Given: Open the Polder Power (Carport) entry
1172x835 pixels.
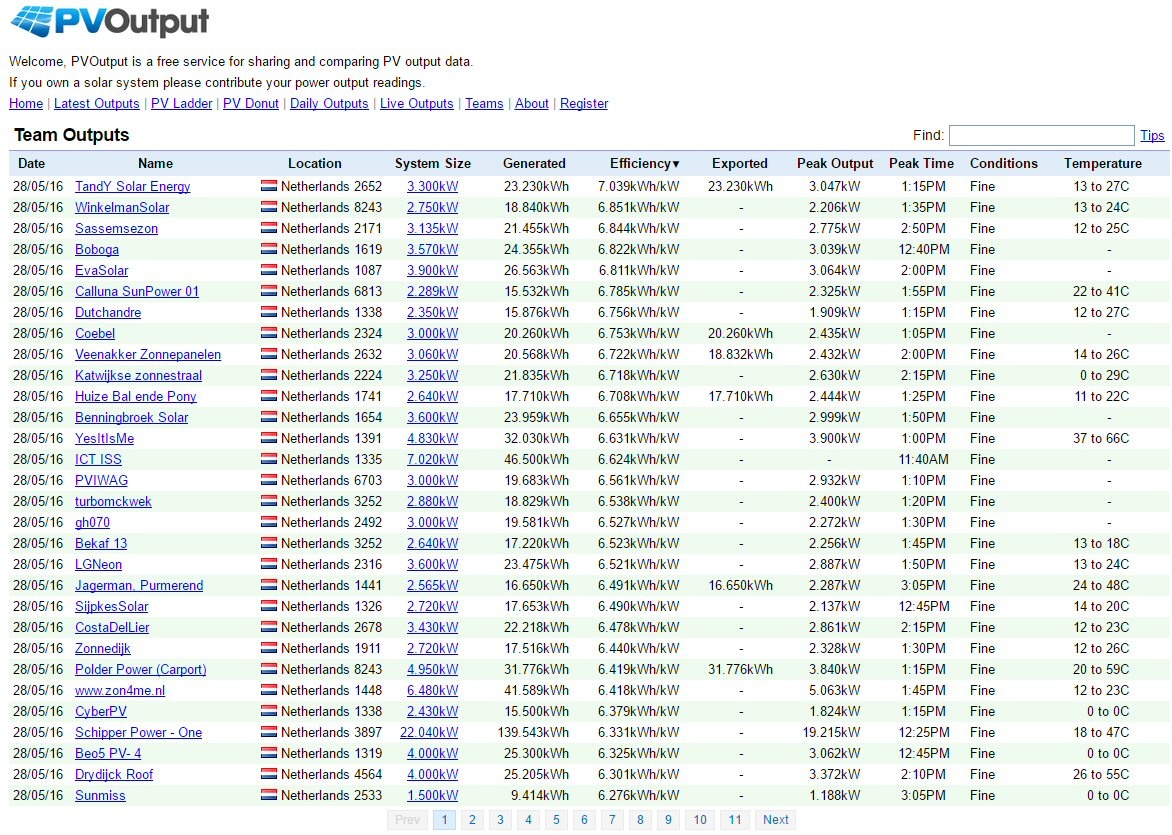Looking at the screenshot, I should tap(140, 670).
